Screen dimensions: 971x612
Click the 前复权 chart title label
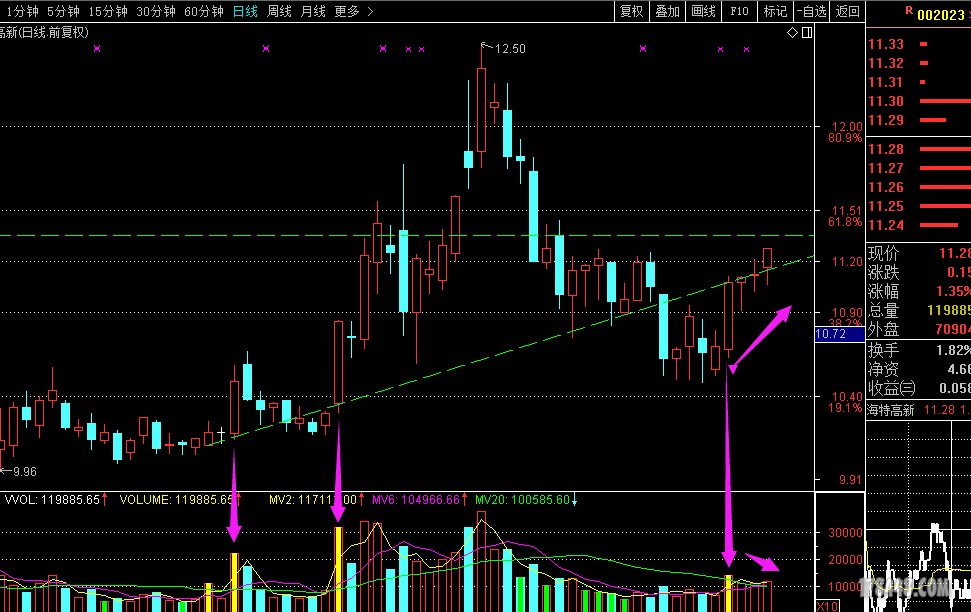pyautogui.click(x=68, y=32)
